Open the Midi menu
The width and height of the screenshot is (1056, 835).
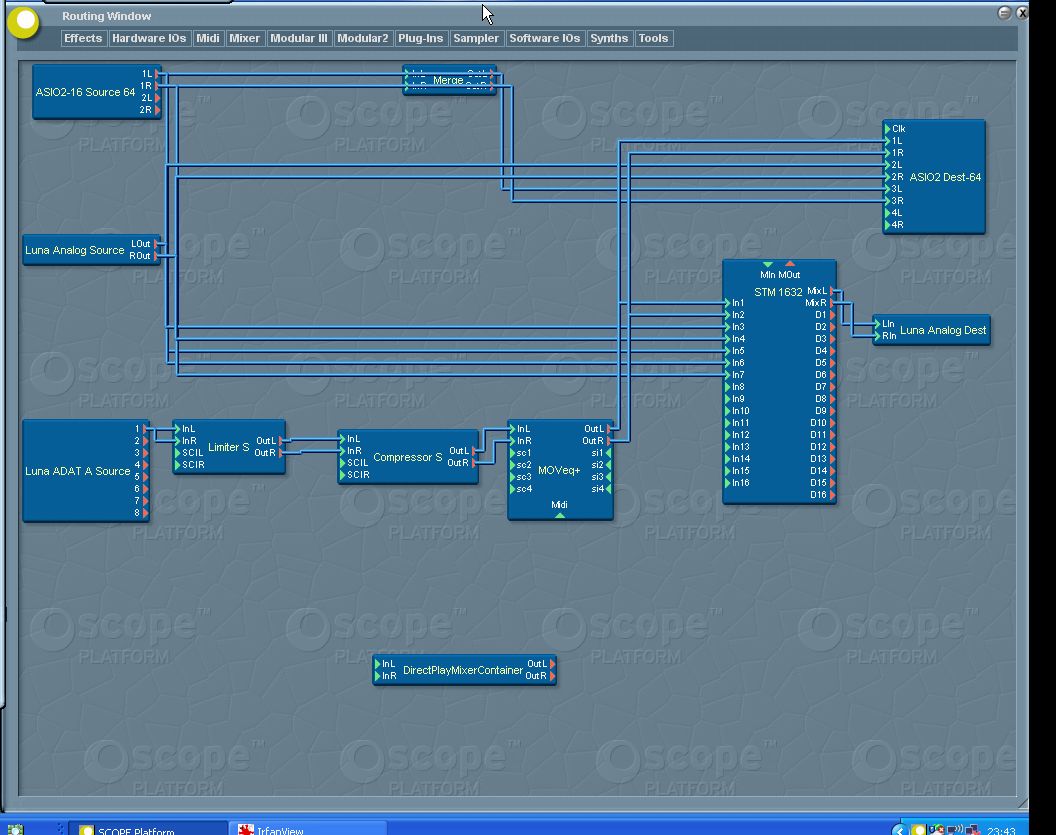(207, 38)
